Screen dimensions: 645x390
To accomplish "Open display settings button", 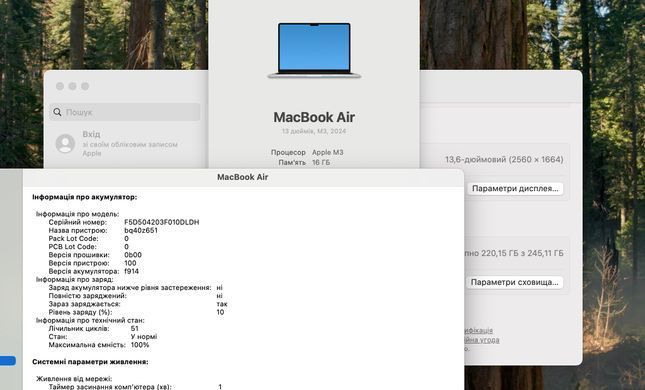I will (515, 188).
